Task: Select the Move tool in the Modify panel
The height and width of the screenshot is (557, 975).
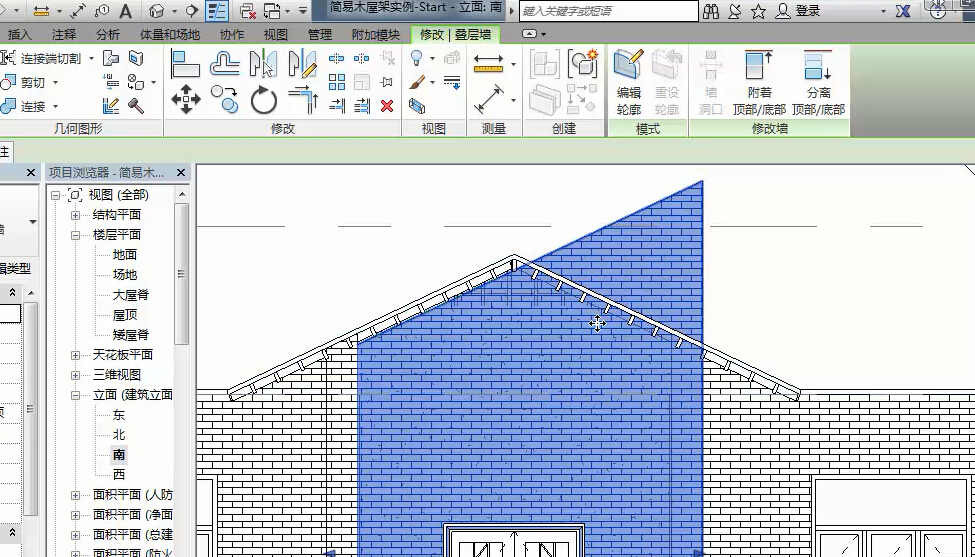Action: point(186,99)
